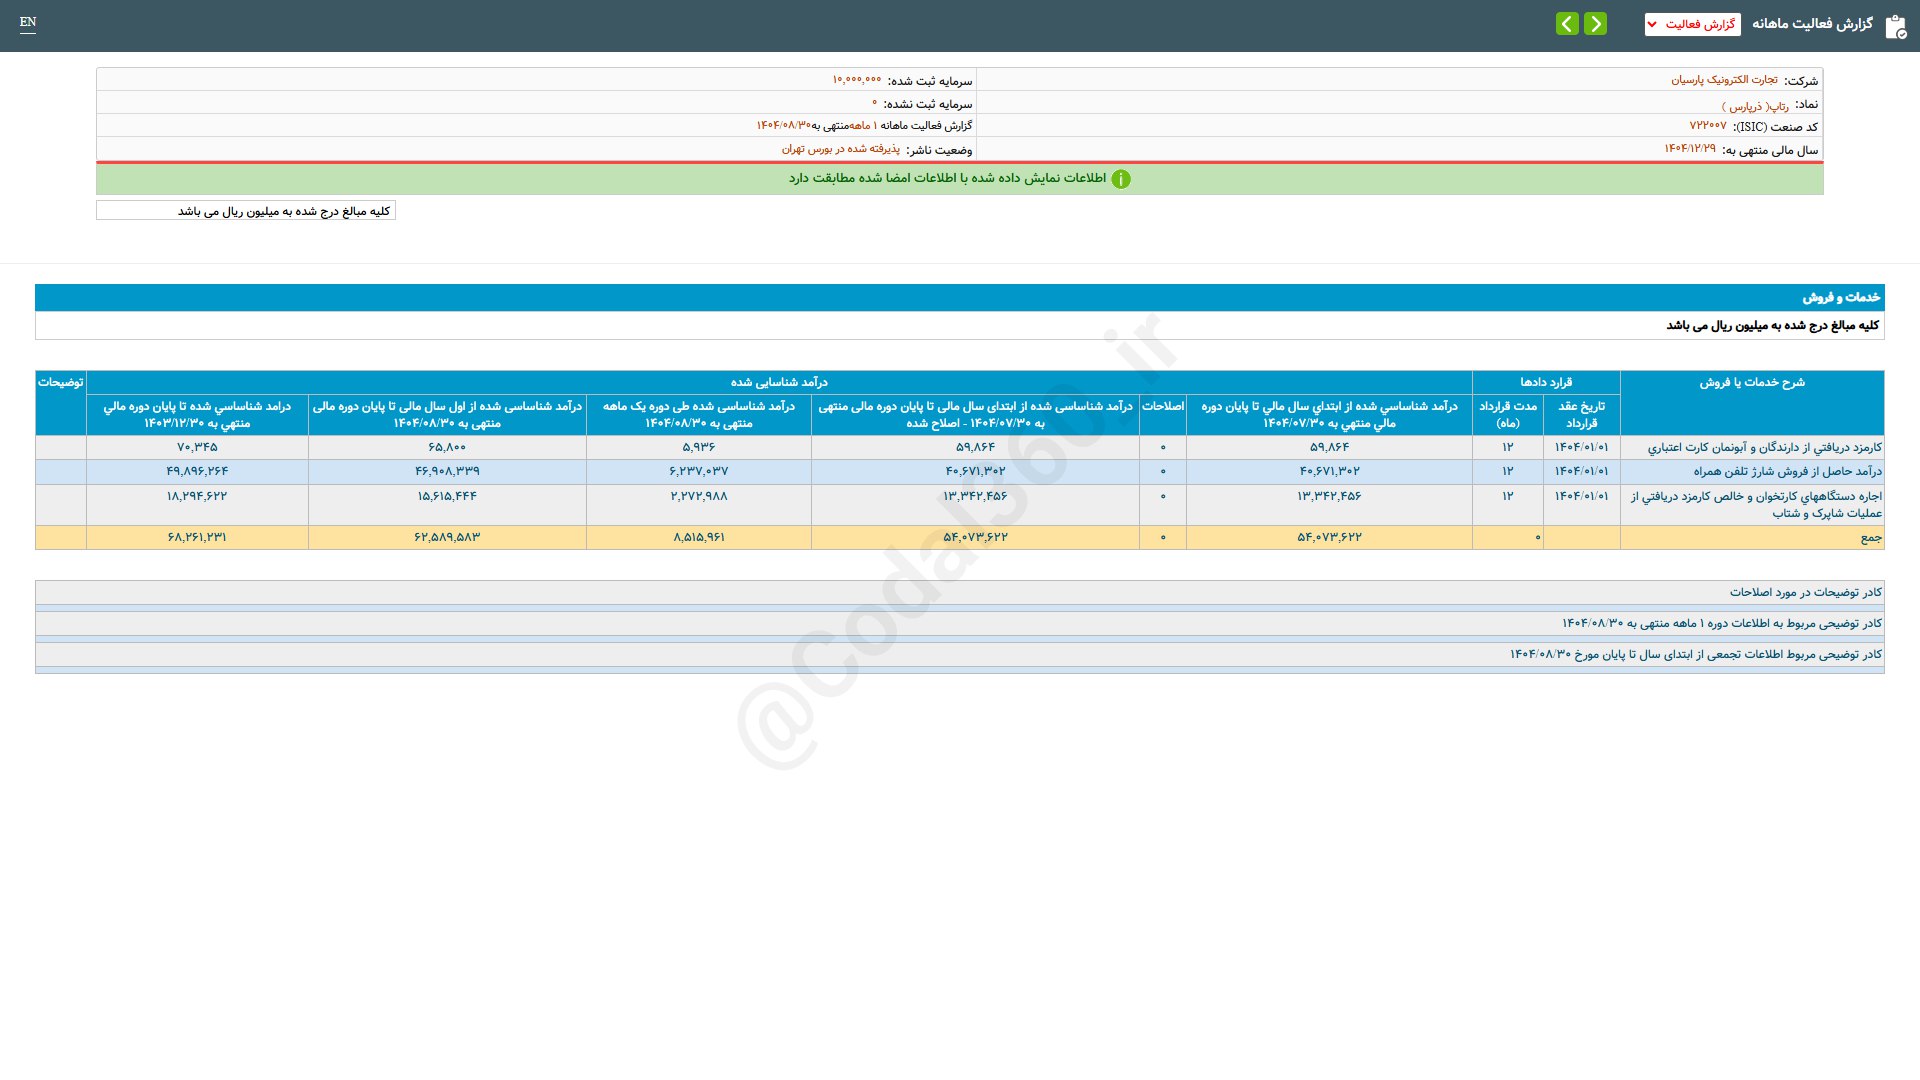
Task: Switch language with the EN link
Action: [28, 22]
